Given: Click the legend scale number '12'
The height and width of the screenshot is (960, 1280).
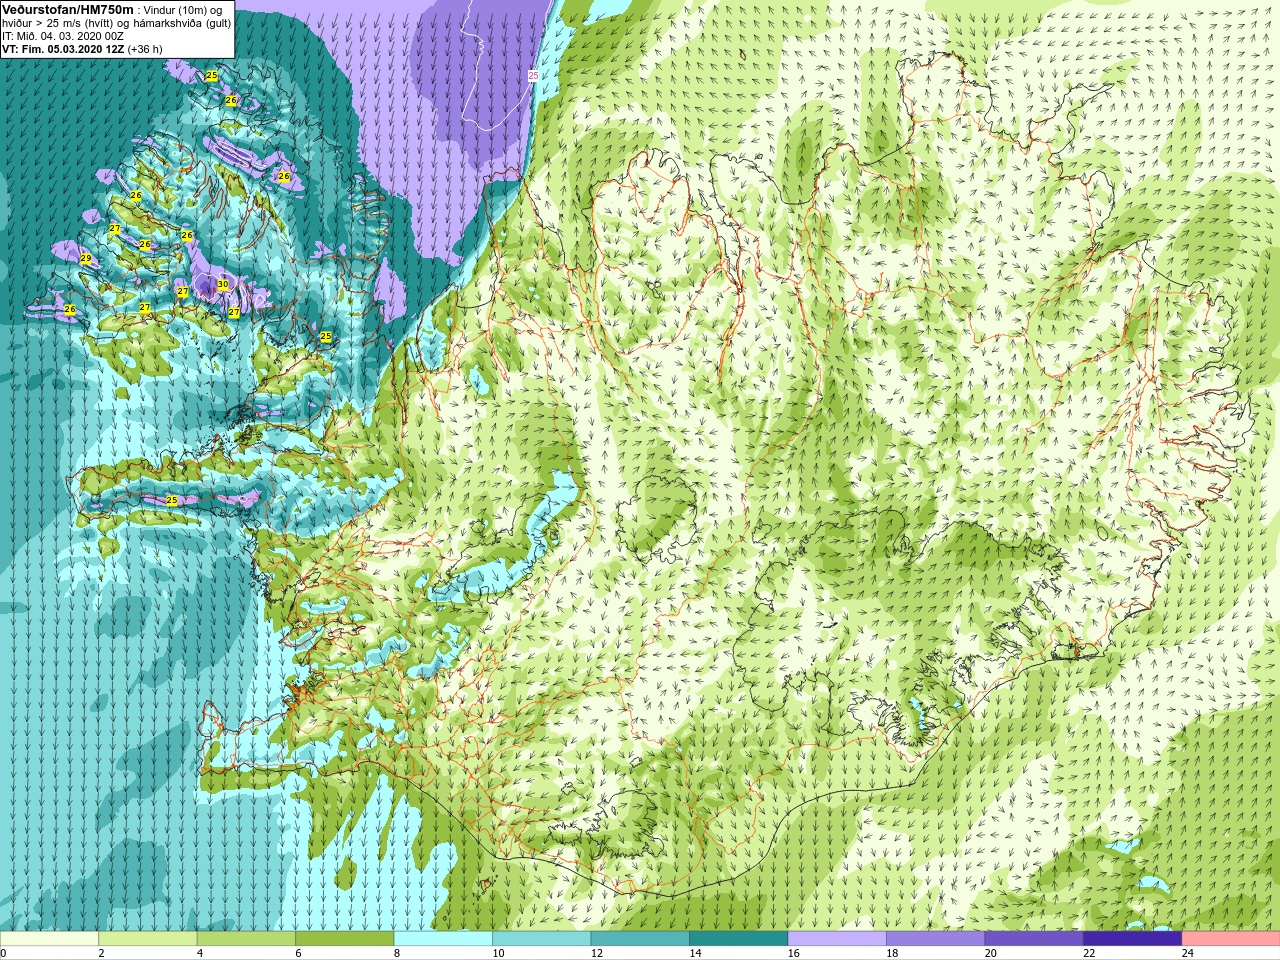Looking at the screenshot, I should click(596, 953).
